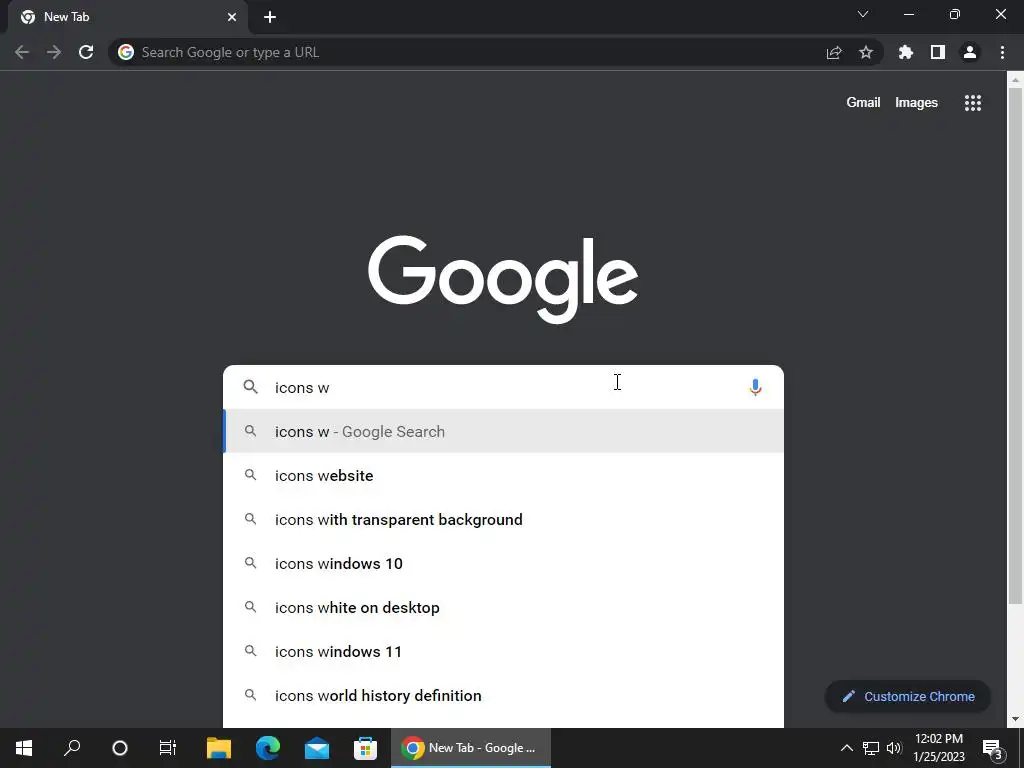
Task: Start voice search with microphone icon
Action: pos(755,387)
